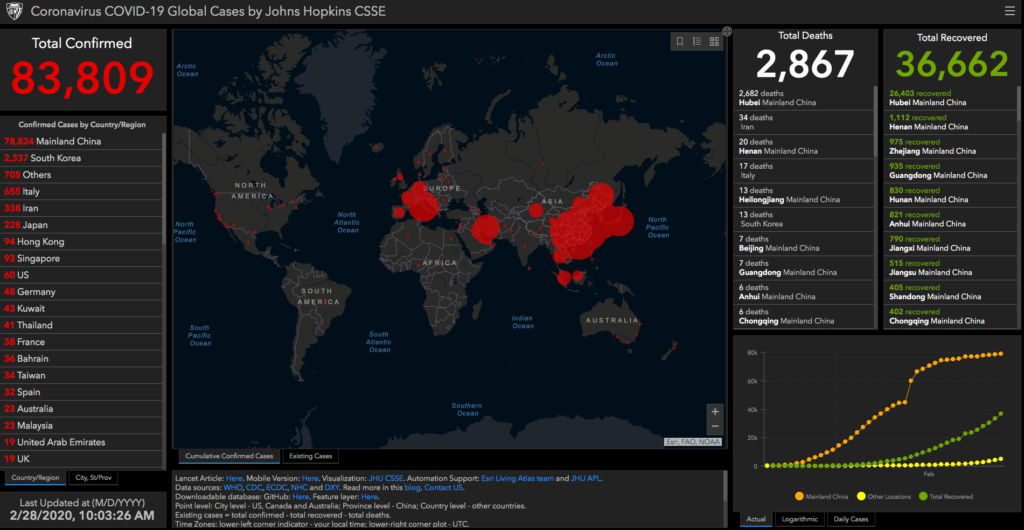Image resolution: width=1024 pixels, height=530 pixels.
Task: Toggle Other Locations series in chart legend
Action: point(883,497)
